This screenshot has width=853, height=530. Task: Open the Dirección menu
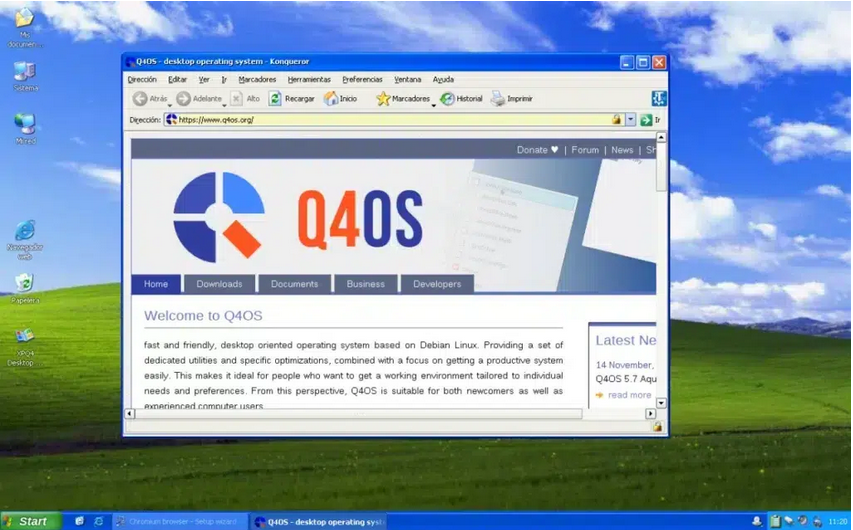(142, 79)
